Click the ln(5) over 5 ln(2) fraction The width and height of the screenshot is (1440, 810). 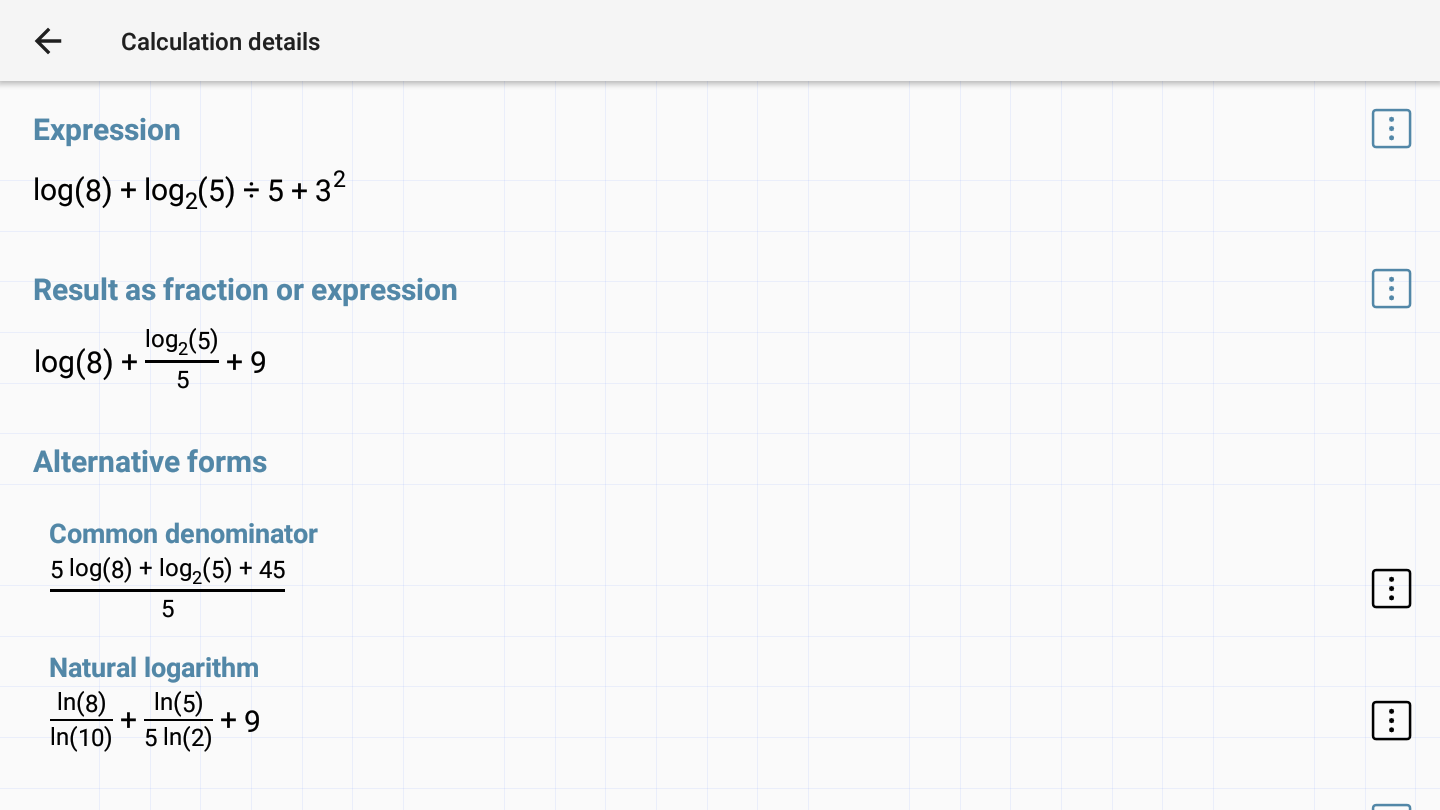pyautogui.click(x=179, y=721)
